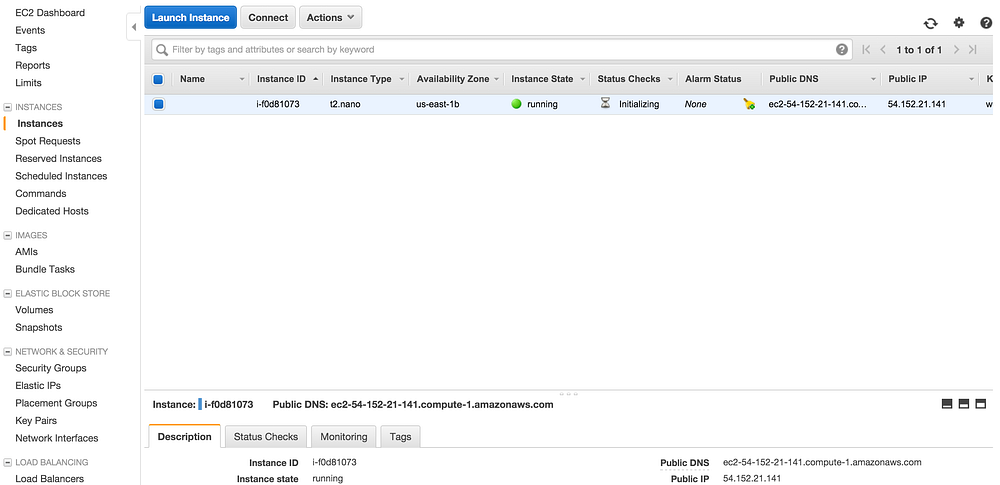Collapse the ELASTIC BLOCK STORE section

pyautogui.click(x=8, y=294)
